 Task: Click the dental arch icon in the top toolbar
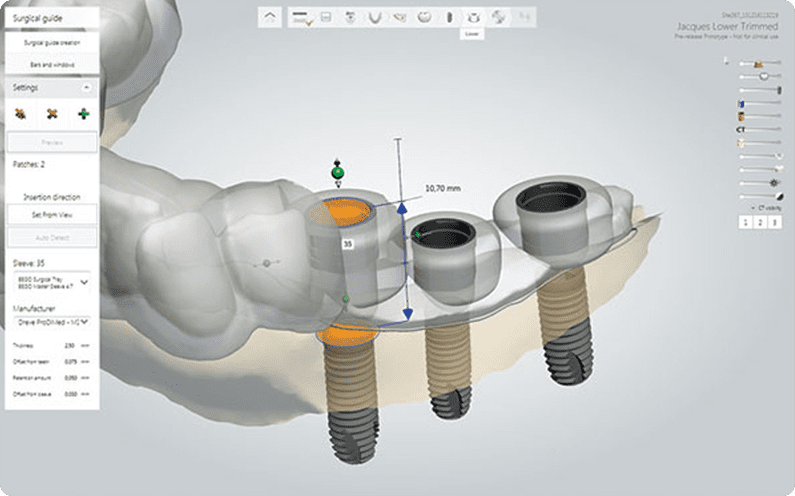coord(375,17)
